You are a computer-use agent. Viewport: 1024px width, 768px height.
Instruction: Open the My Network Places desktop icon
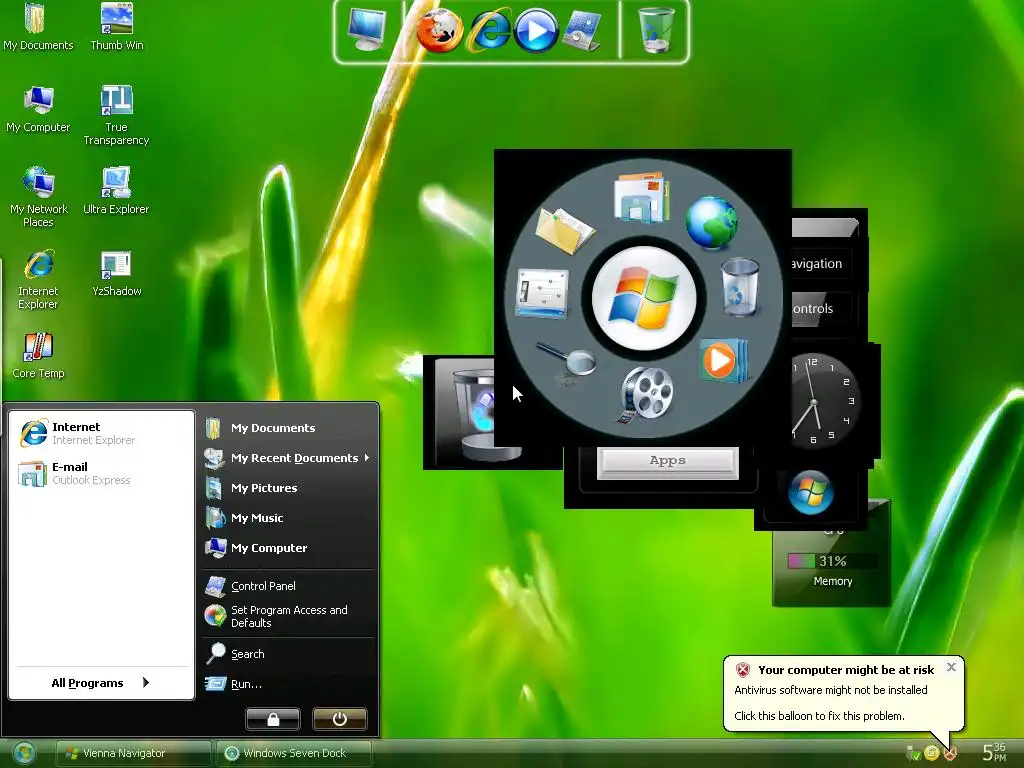pos(39,197)
